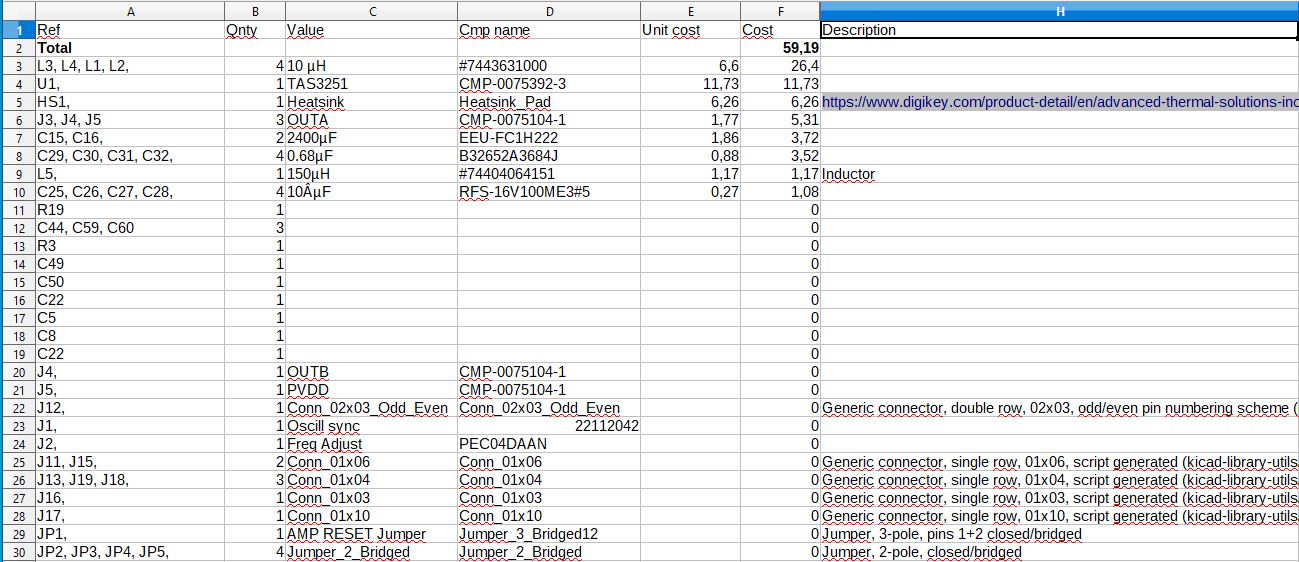Select the '22112042' cell
This screenshot has height=562, width=1299.
point(549,426)
